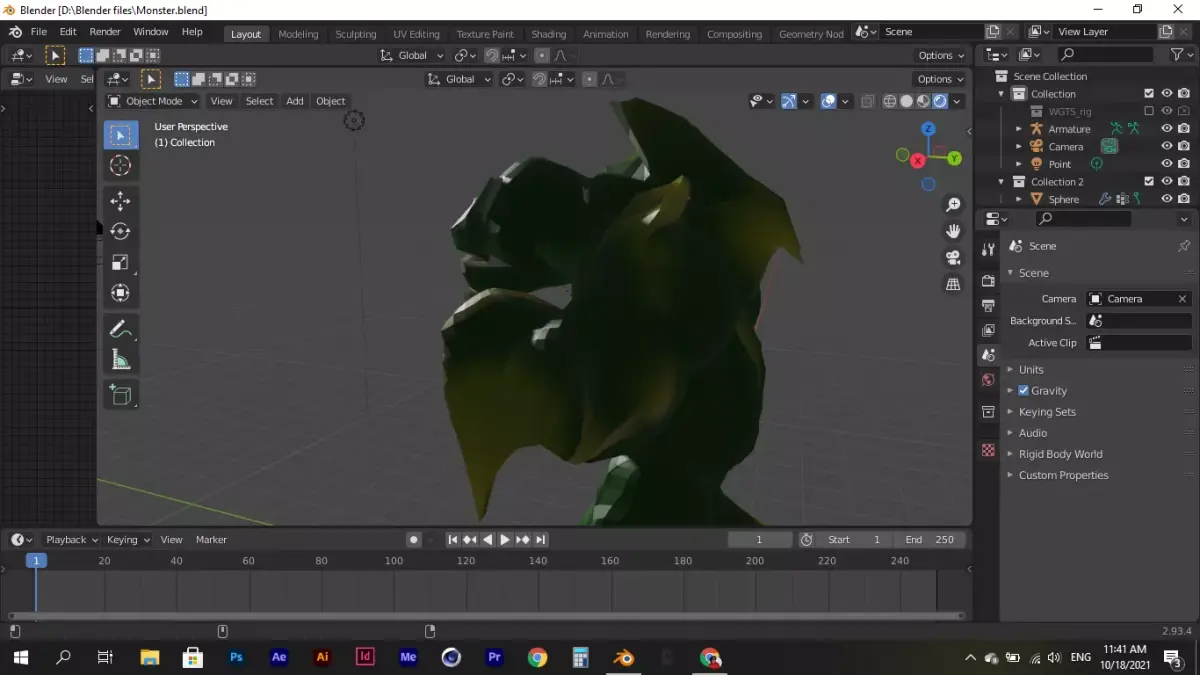Choose the Move tool
1200x675 pixels.
tap(121, 201)
